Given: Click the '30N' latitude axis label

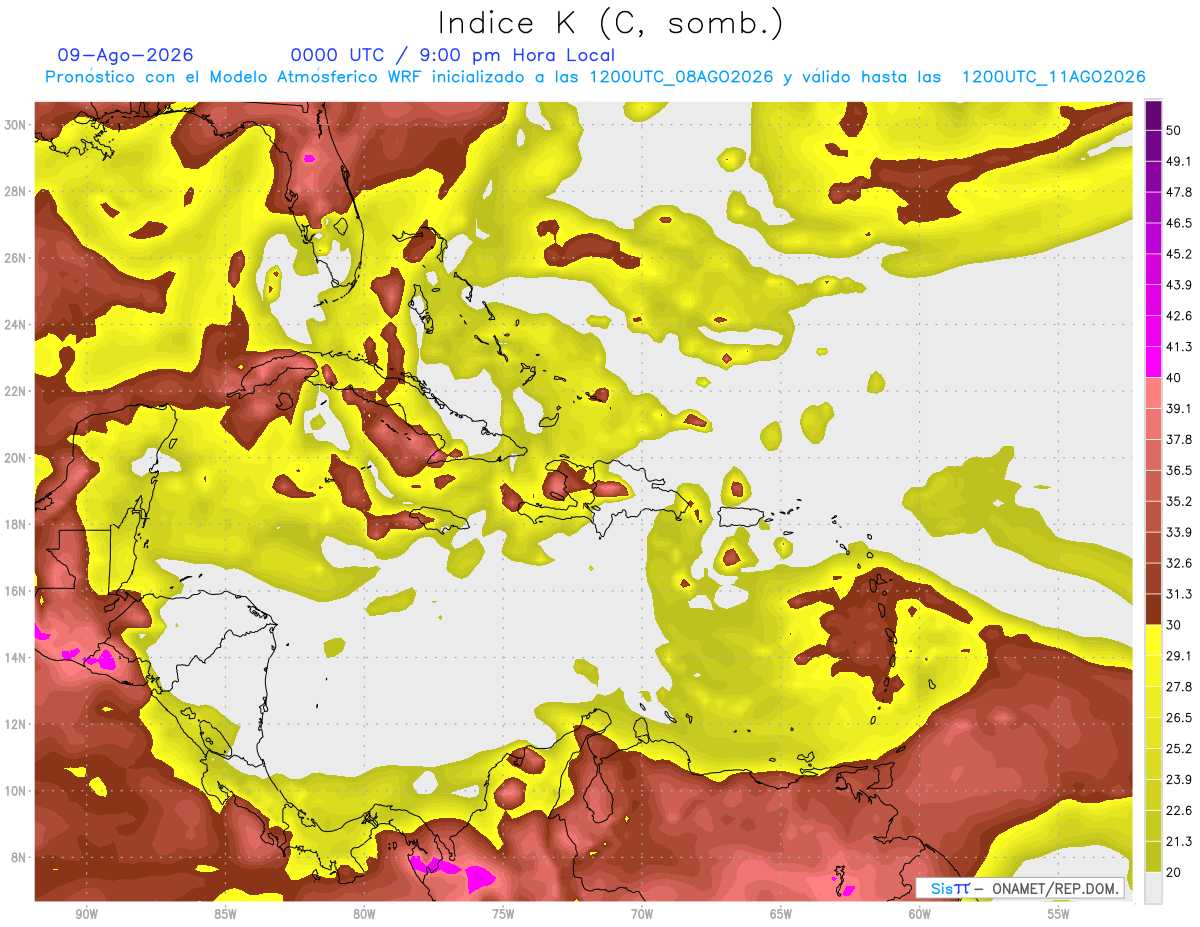Looking at the screenshot, I should click(x=15, y=125).
